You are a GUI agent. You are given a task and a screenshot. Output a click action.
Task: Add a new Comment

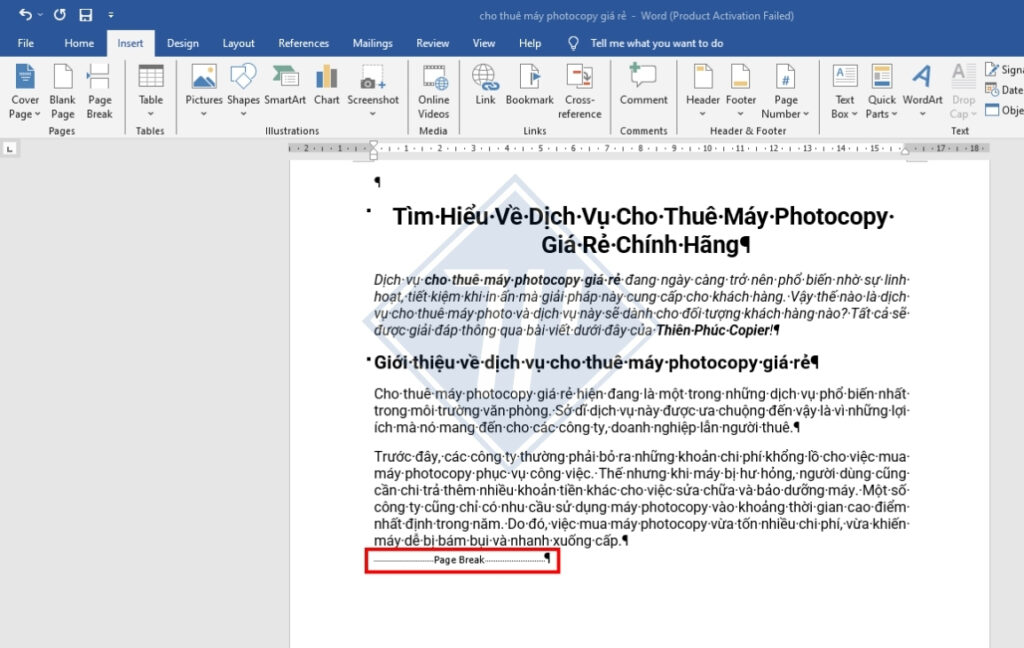643,85
